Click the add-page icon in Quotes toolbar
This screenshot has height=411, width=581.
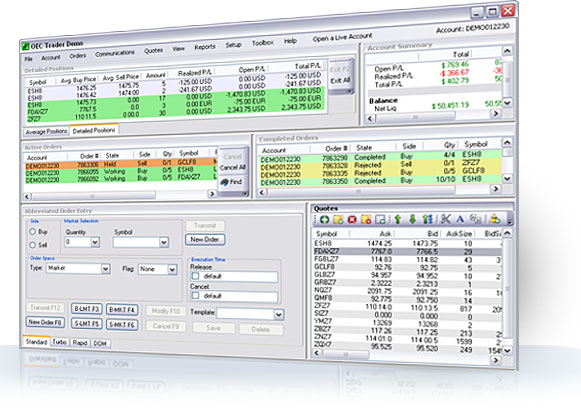point(381,219)
